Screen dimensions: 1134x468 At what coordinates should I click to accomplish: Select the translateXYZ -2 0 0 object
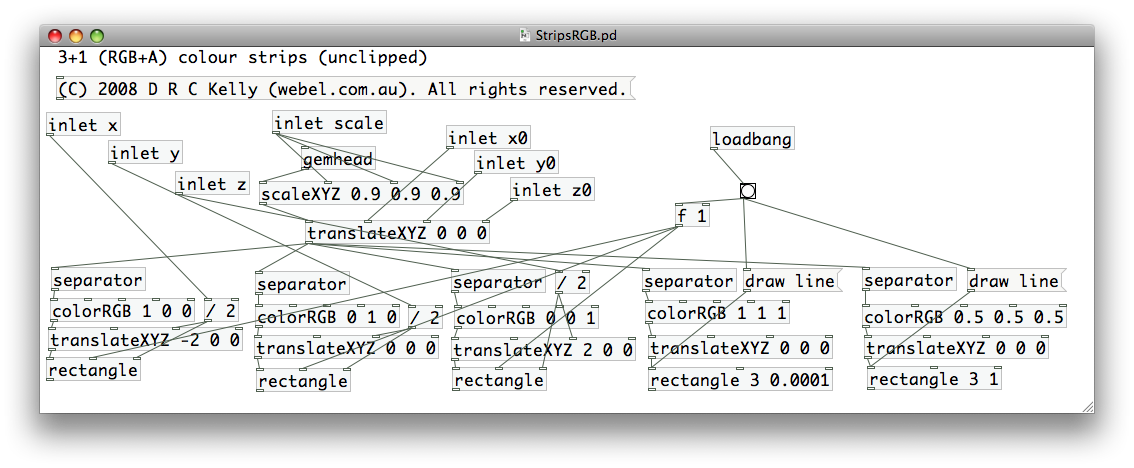coord(145,340)
